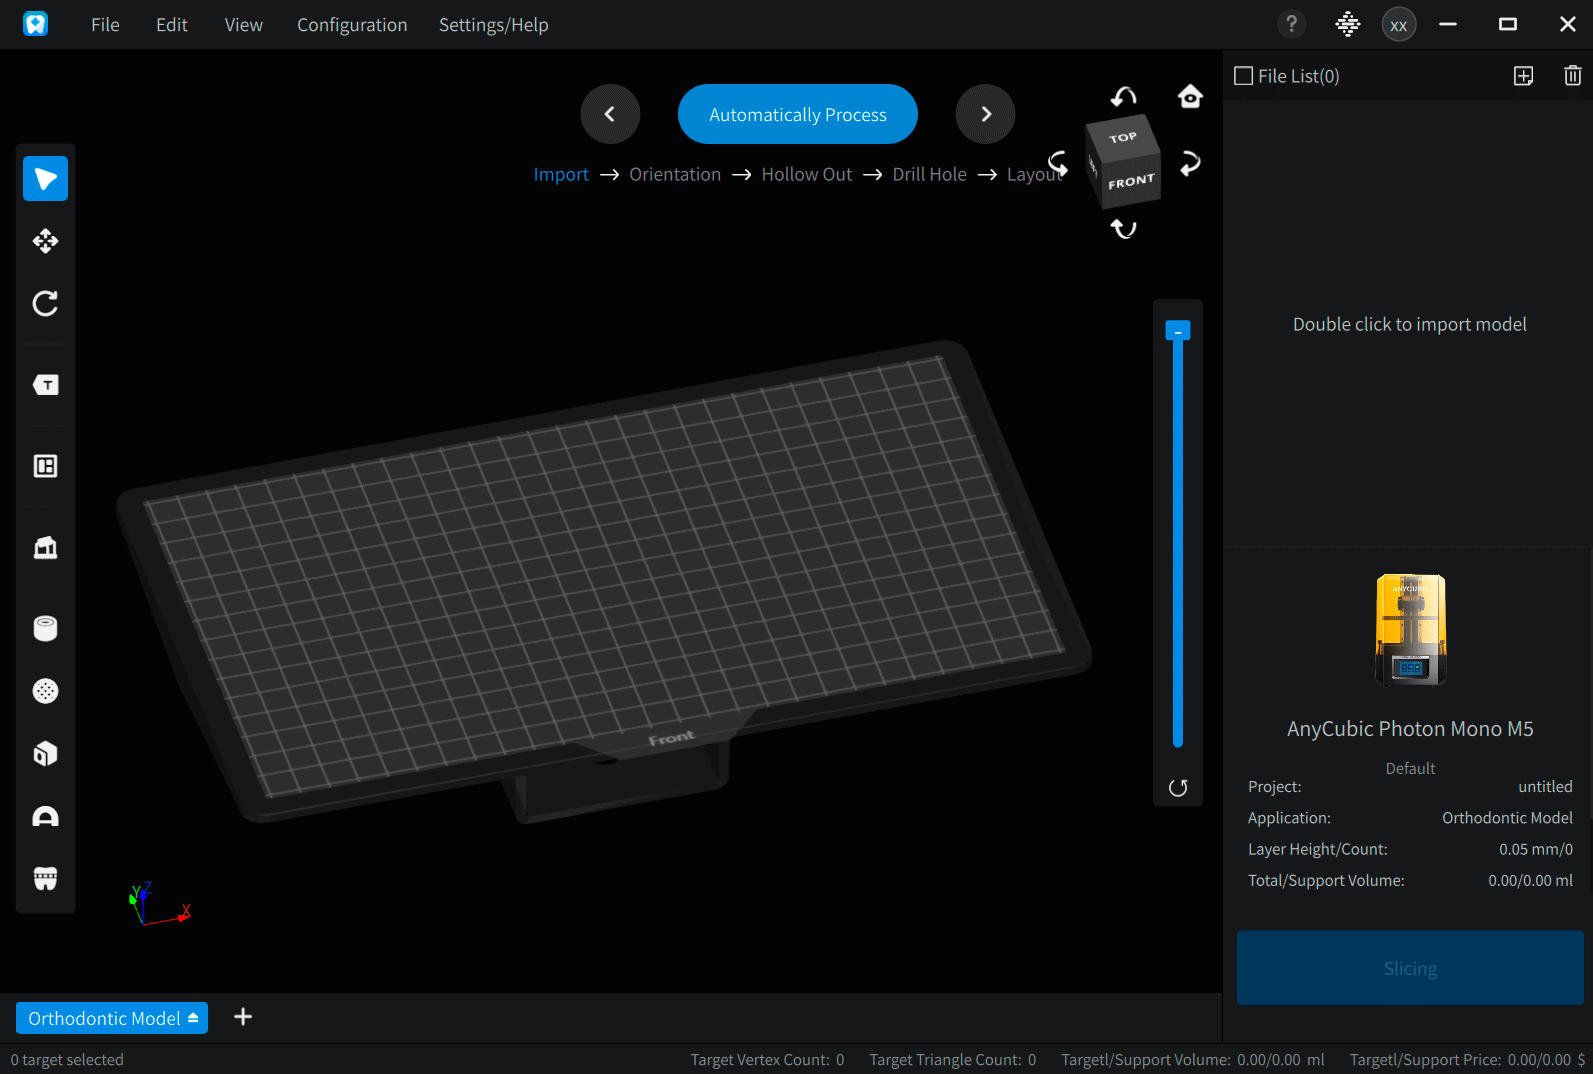This screenshot has height=1074, width=1593.
Task: Select the arrow selection tool
Action: pos(45,179)
